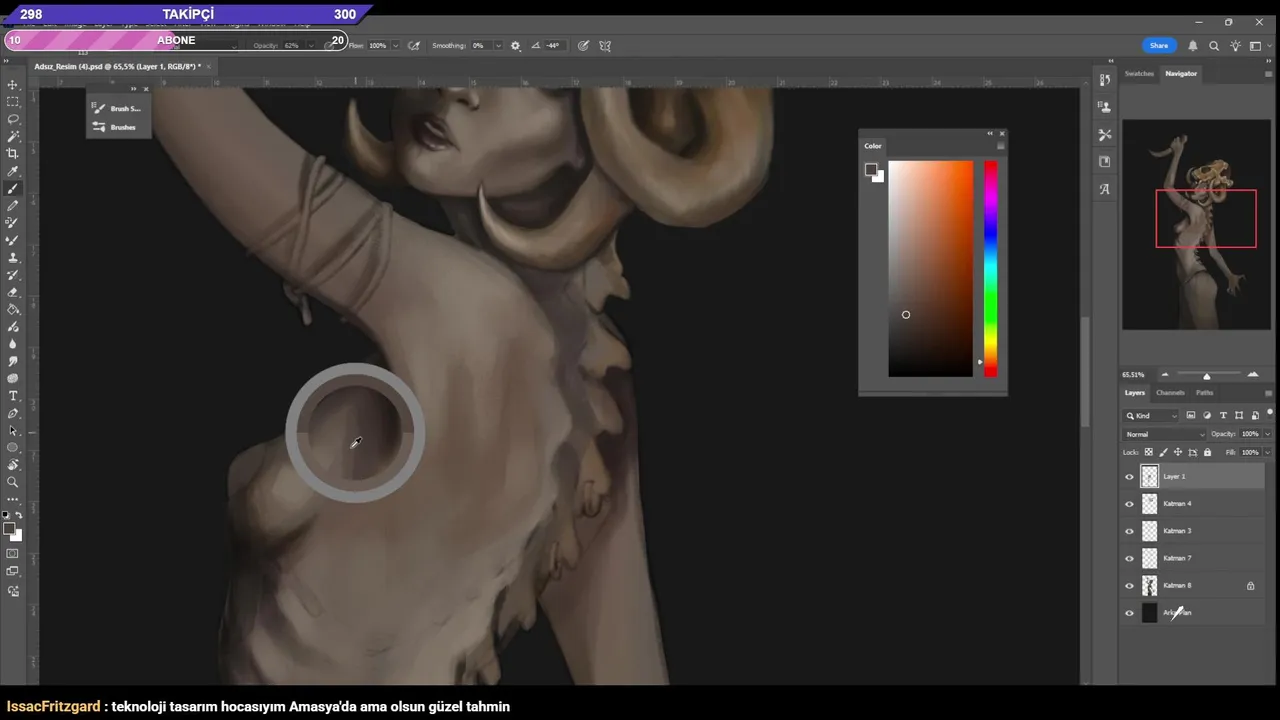Open Layers panel options menu
This screenshot has width=1280, height=720.
point(1269,393)
